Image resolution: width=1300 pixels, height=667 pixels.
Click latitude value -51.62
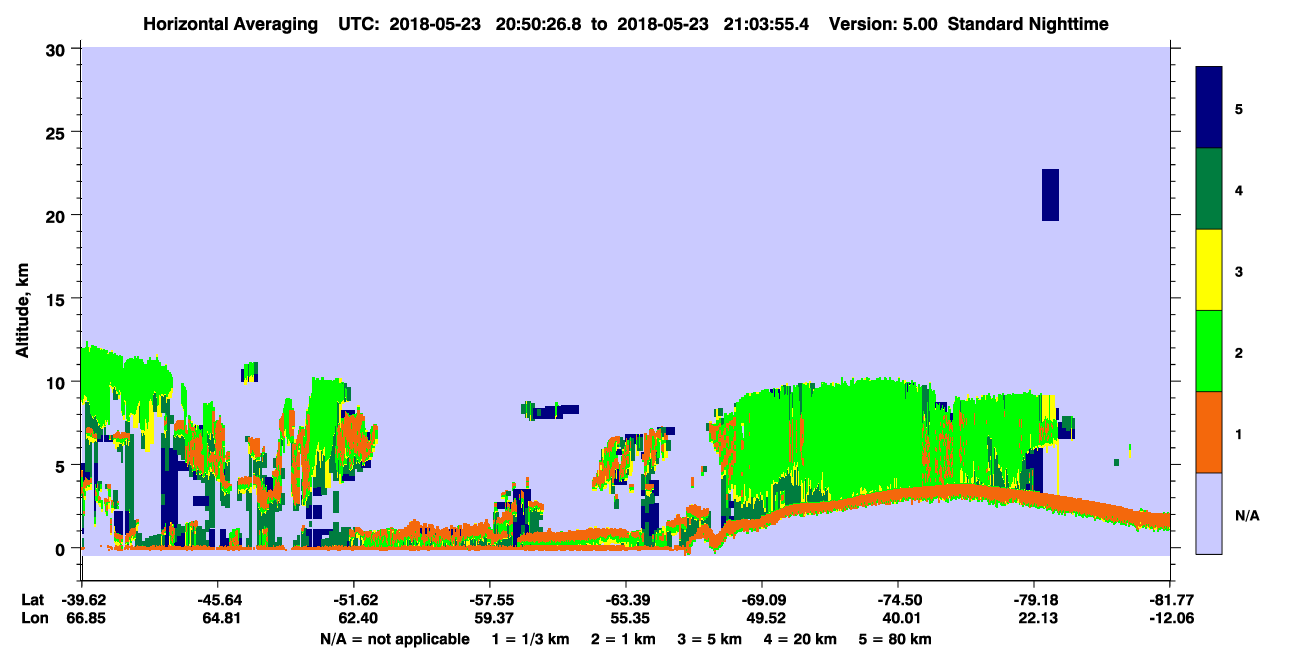[x=353, y=600]
